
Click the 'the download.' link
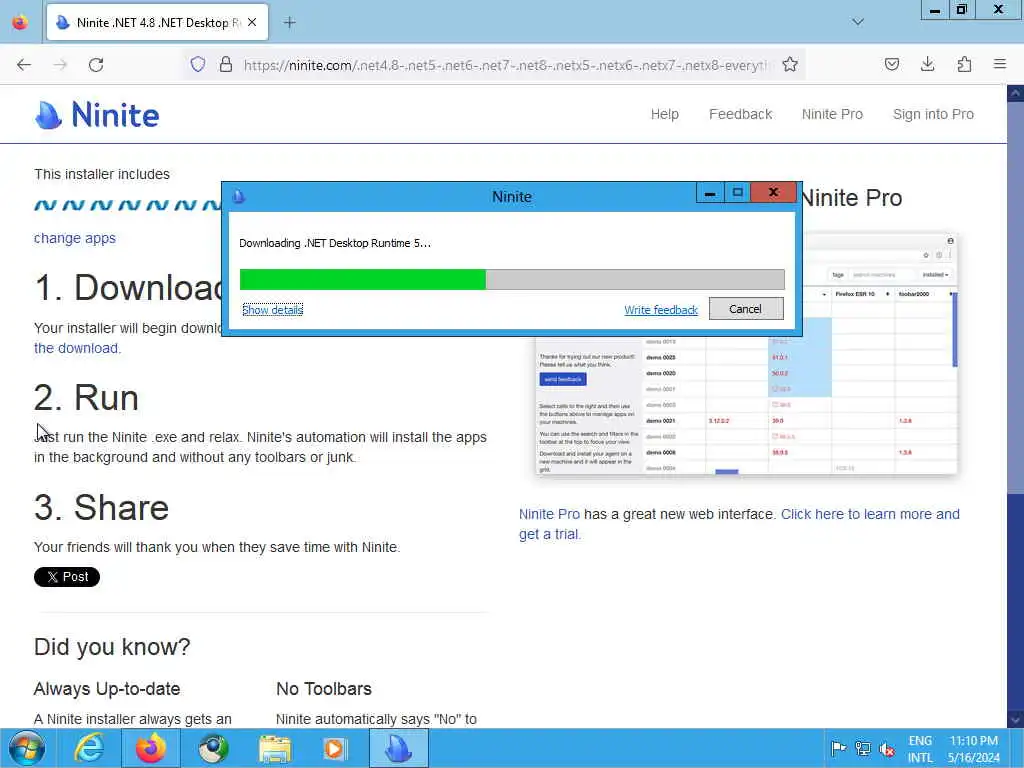click(78, 348)
